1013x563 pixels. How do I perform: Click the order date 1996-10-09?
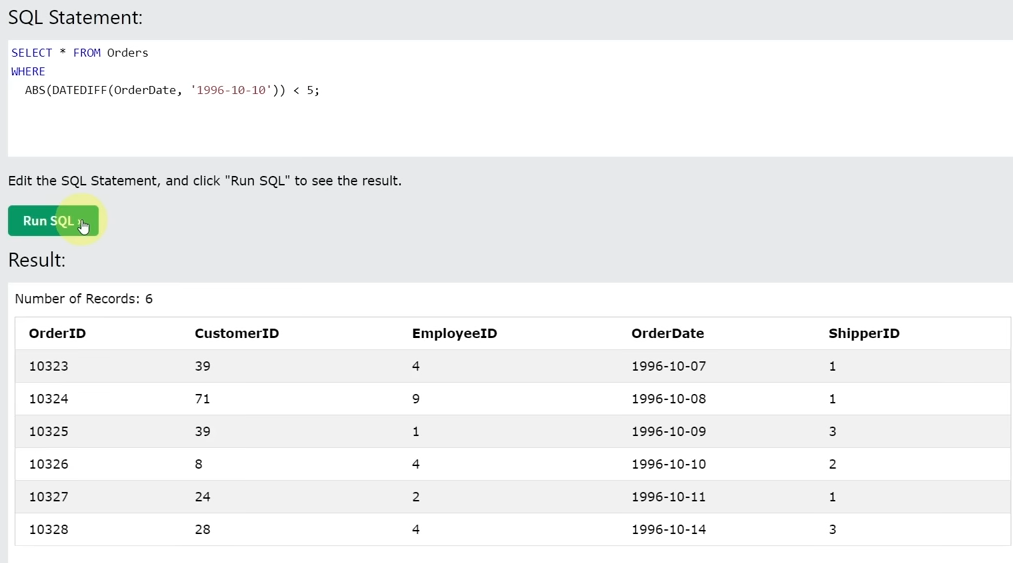click(x=669, y=432)
